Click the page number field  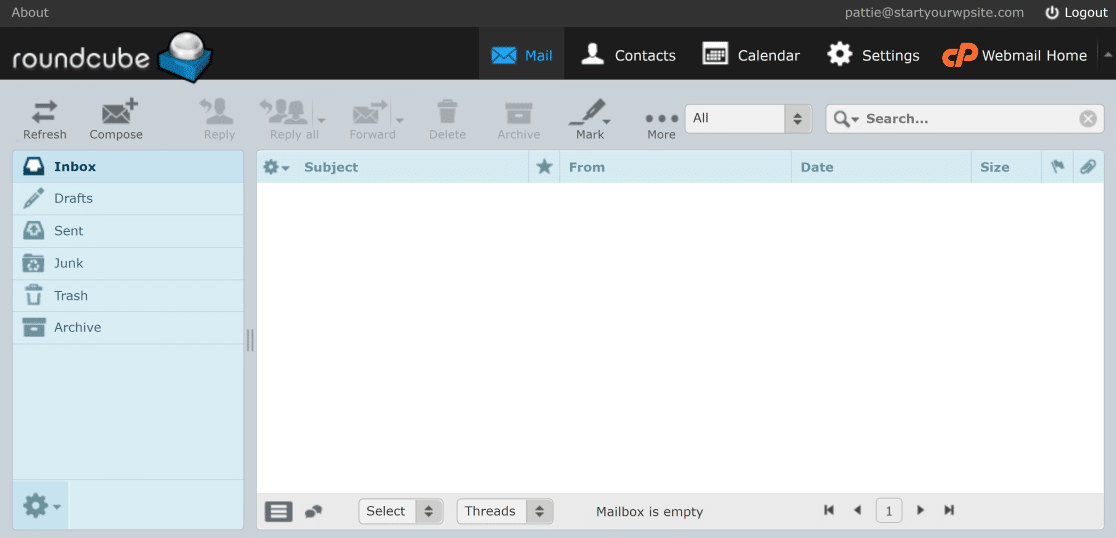coord(889,510)
